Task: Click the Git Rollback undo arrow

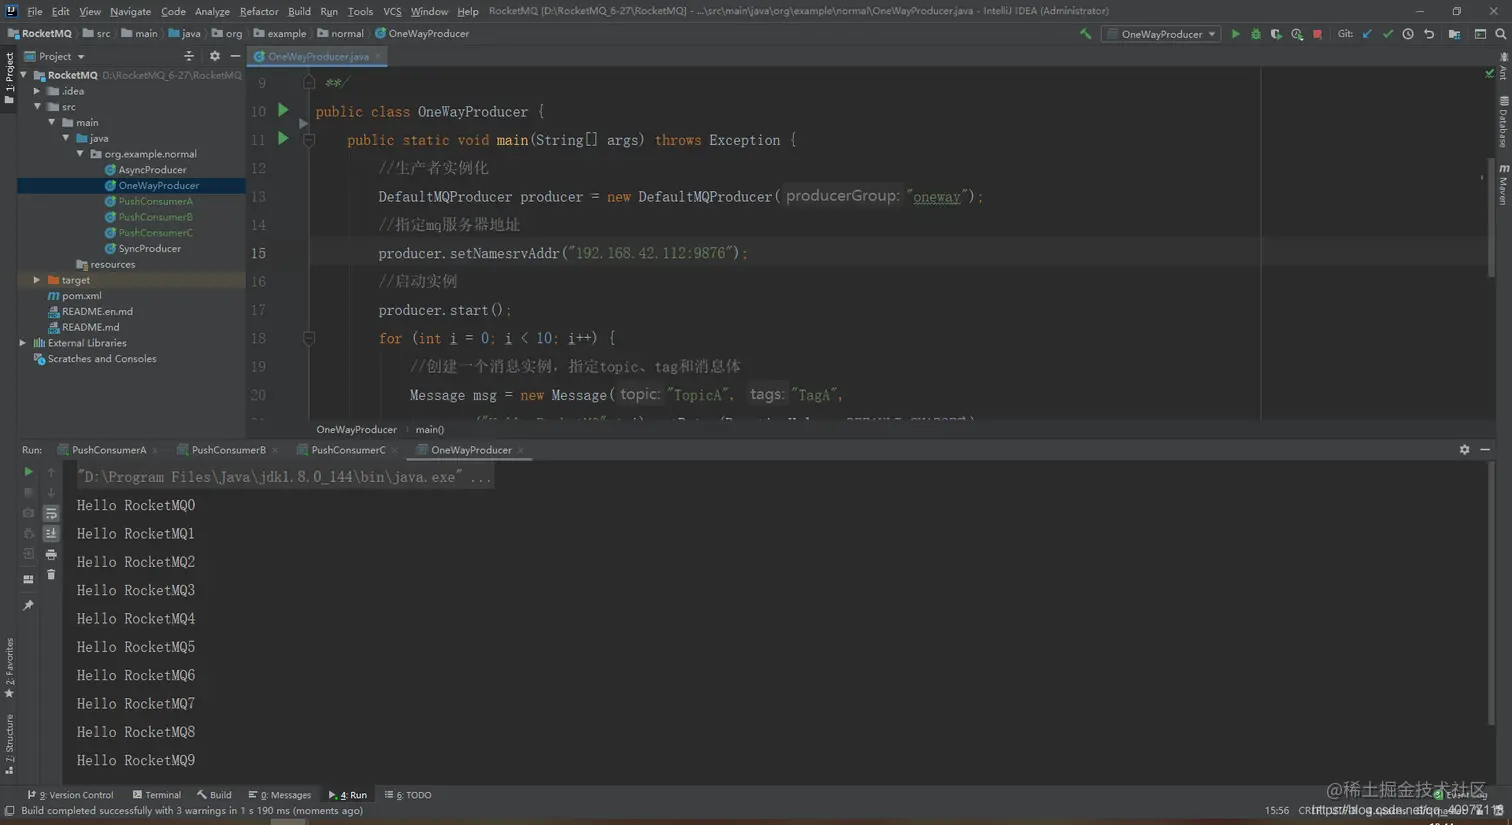Action: 1429,34
